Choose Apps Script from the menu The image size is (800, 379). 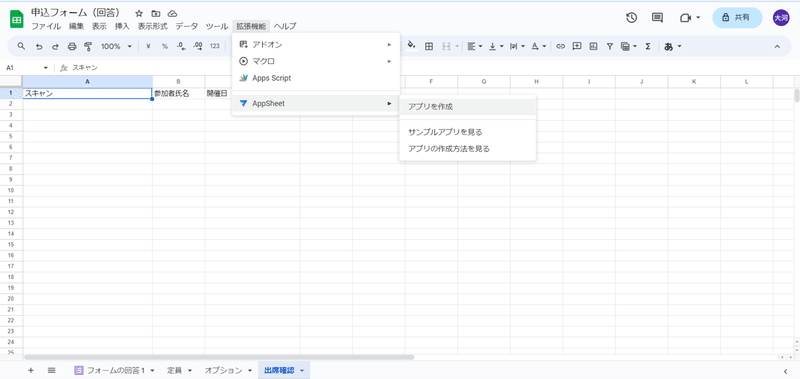316,78
